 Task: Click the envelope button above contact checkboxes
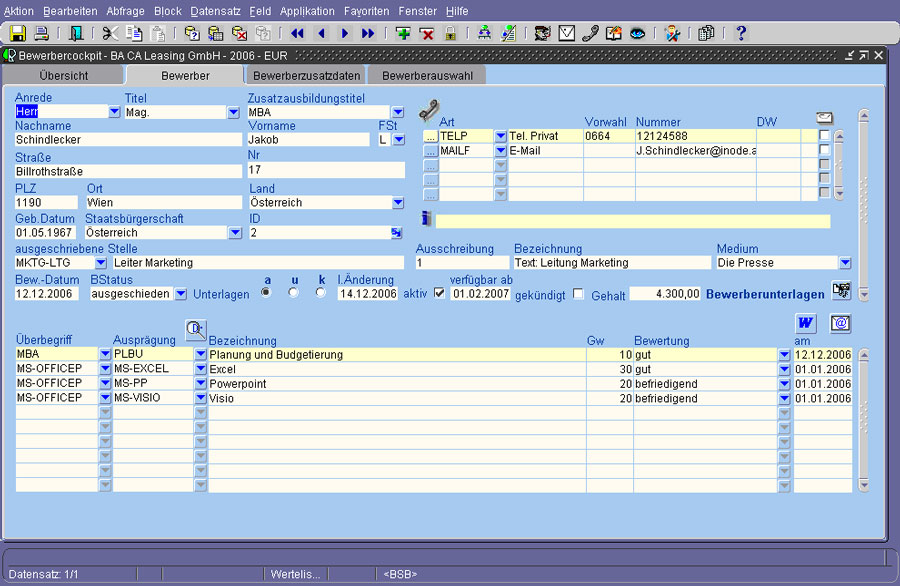[824, 118]
